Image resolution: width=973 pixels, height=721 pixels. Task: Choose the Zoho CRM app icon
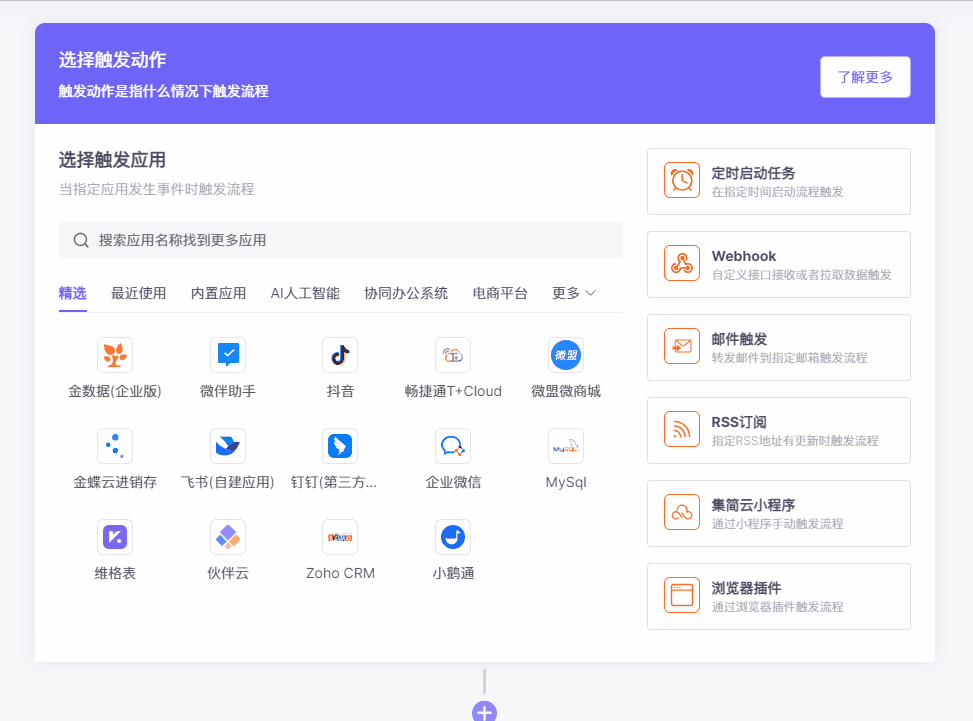pyautogui.click(x=340, y=537)
